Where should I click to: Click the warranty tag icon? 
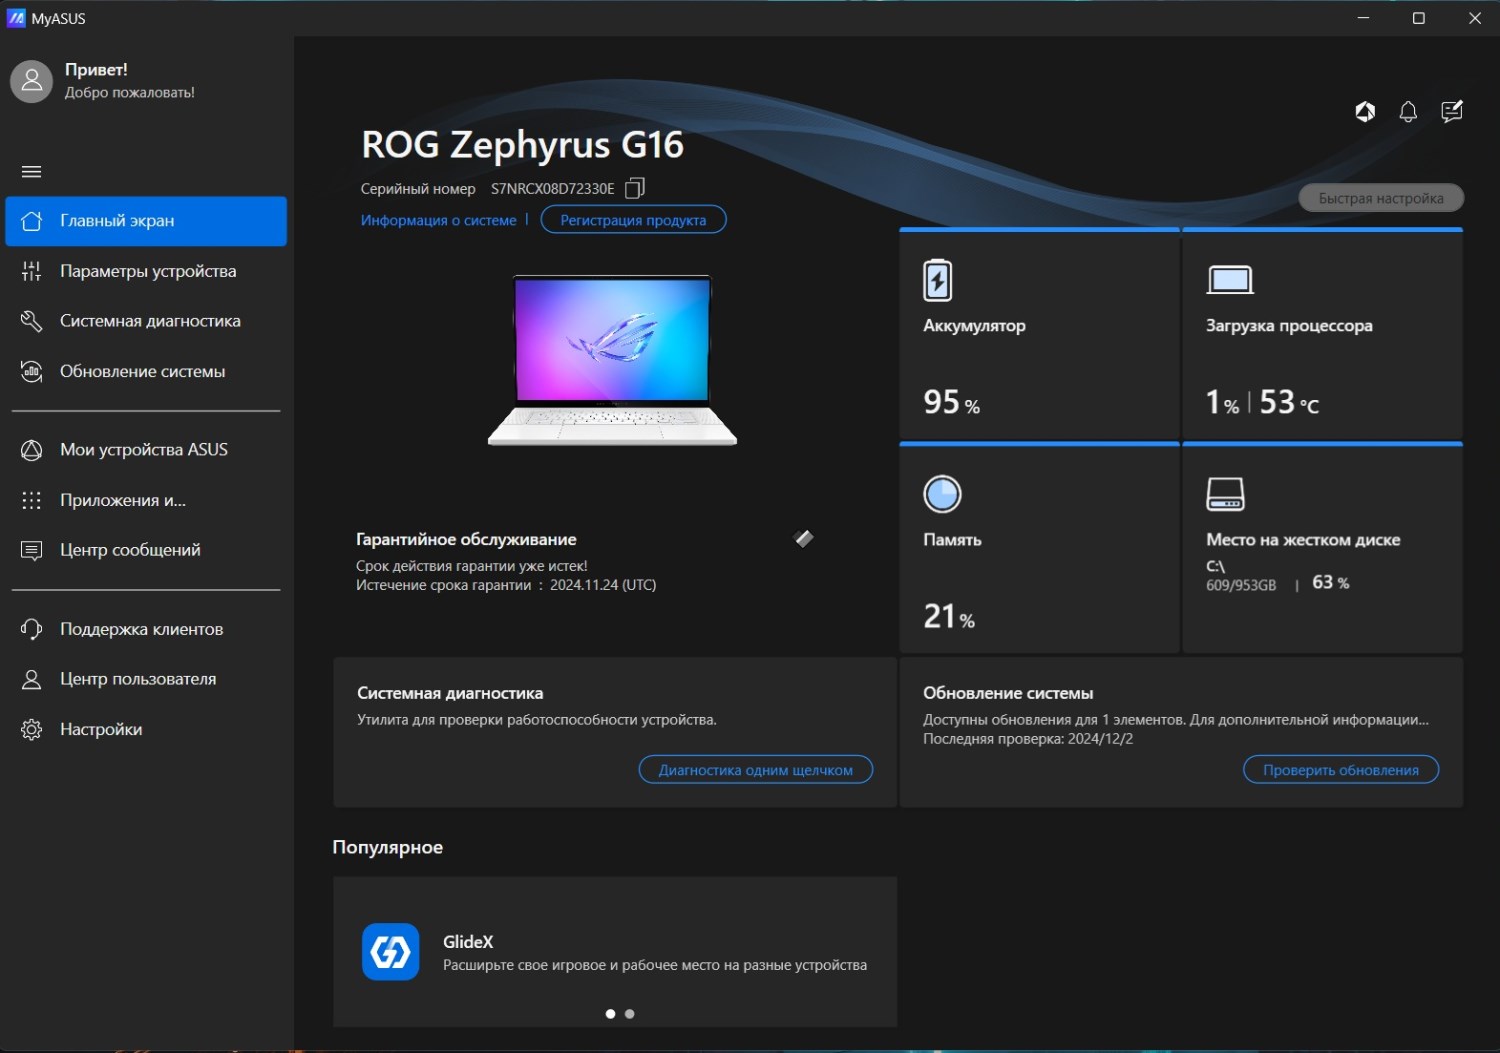(804, 539)
